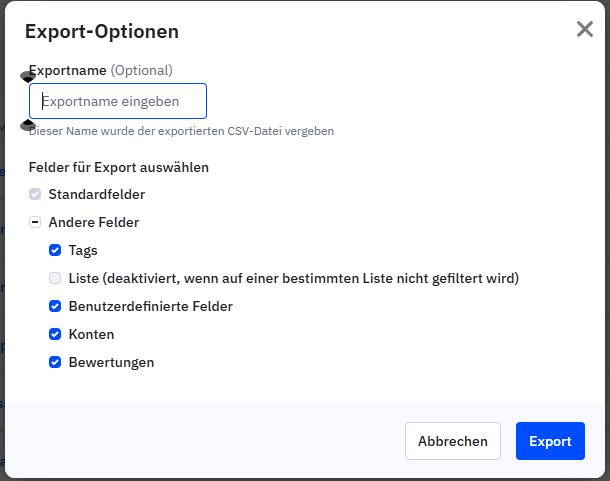Uncheck the Bewertungen checkbox
Viewport: 610px width, 481px height.
point(56,362)
